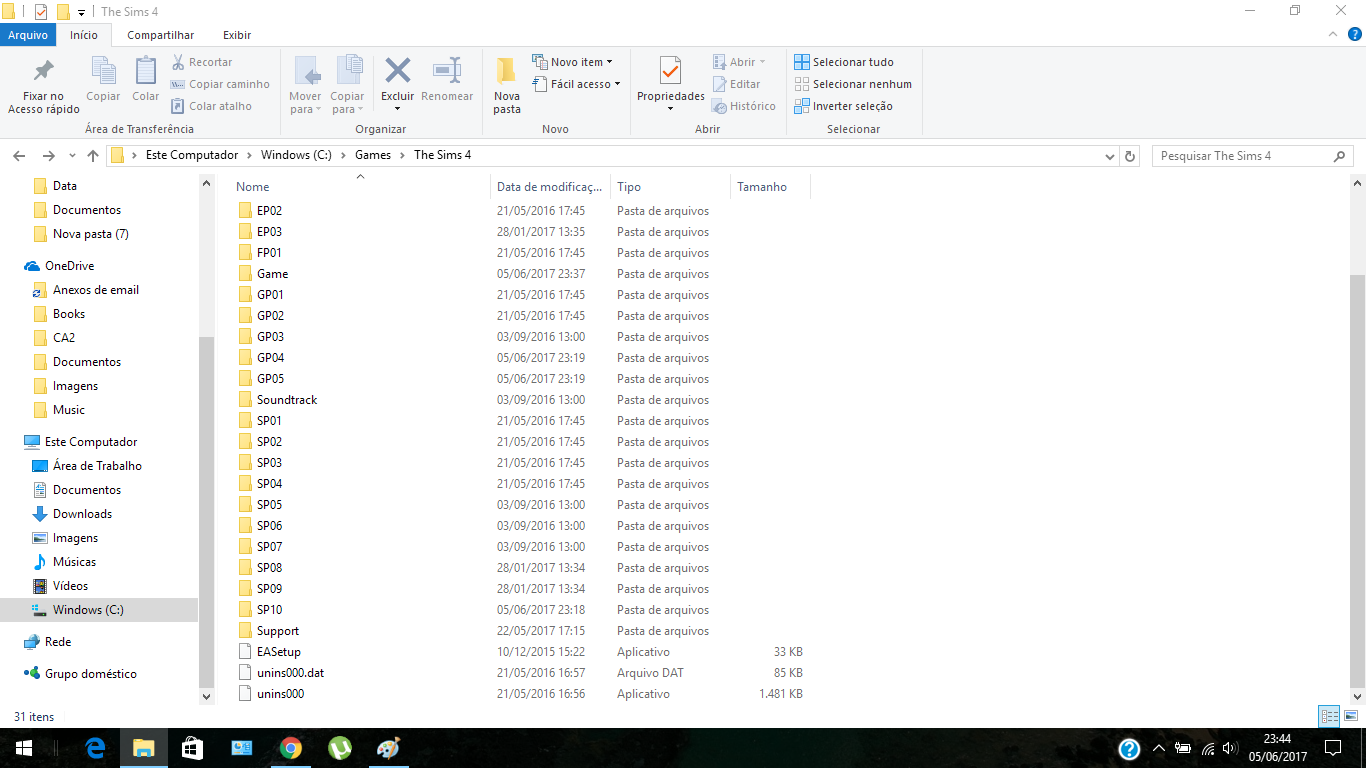Go back with the left arrow
Viewport: 1366px width, 768px height.
click(18, 156)
